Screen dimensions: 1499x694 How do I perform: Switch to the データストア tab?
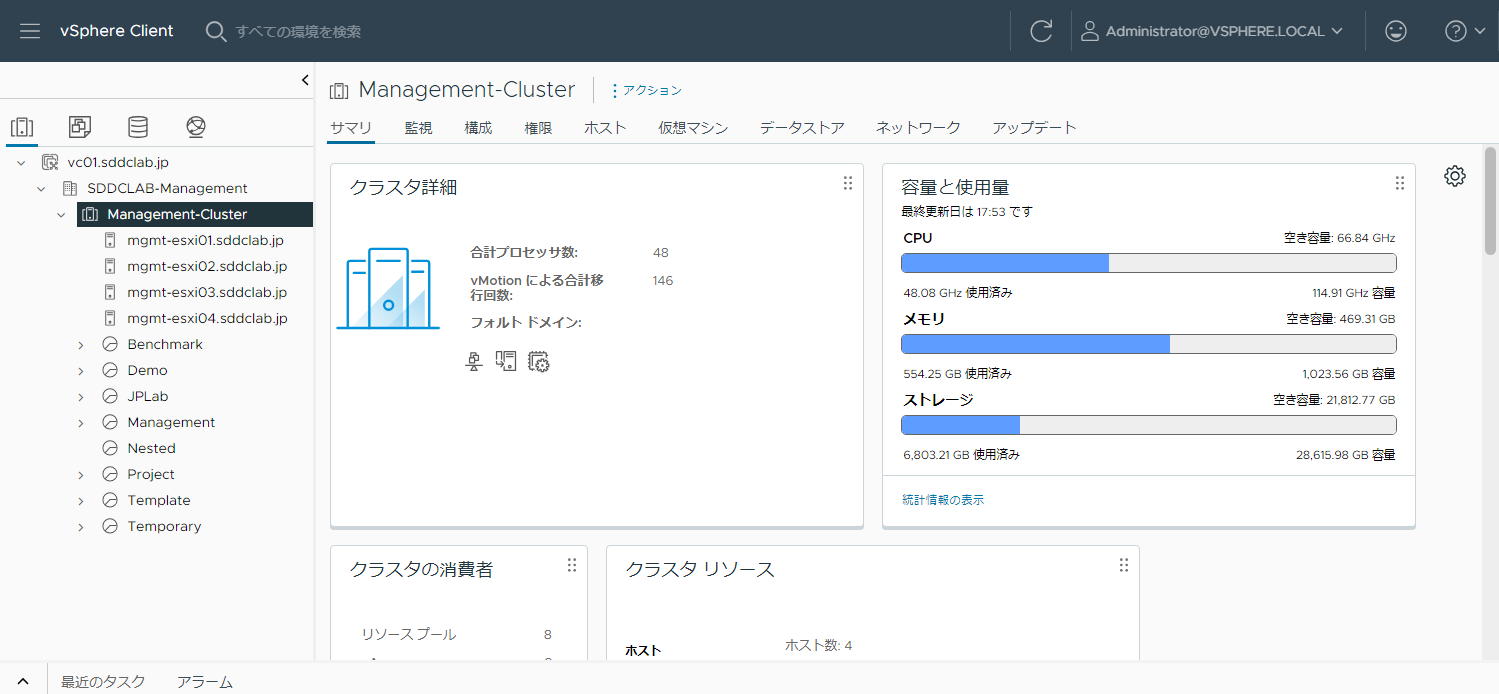[802, 128]
